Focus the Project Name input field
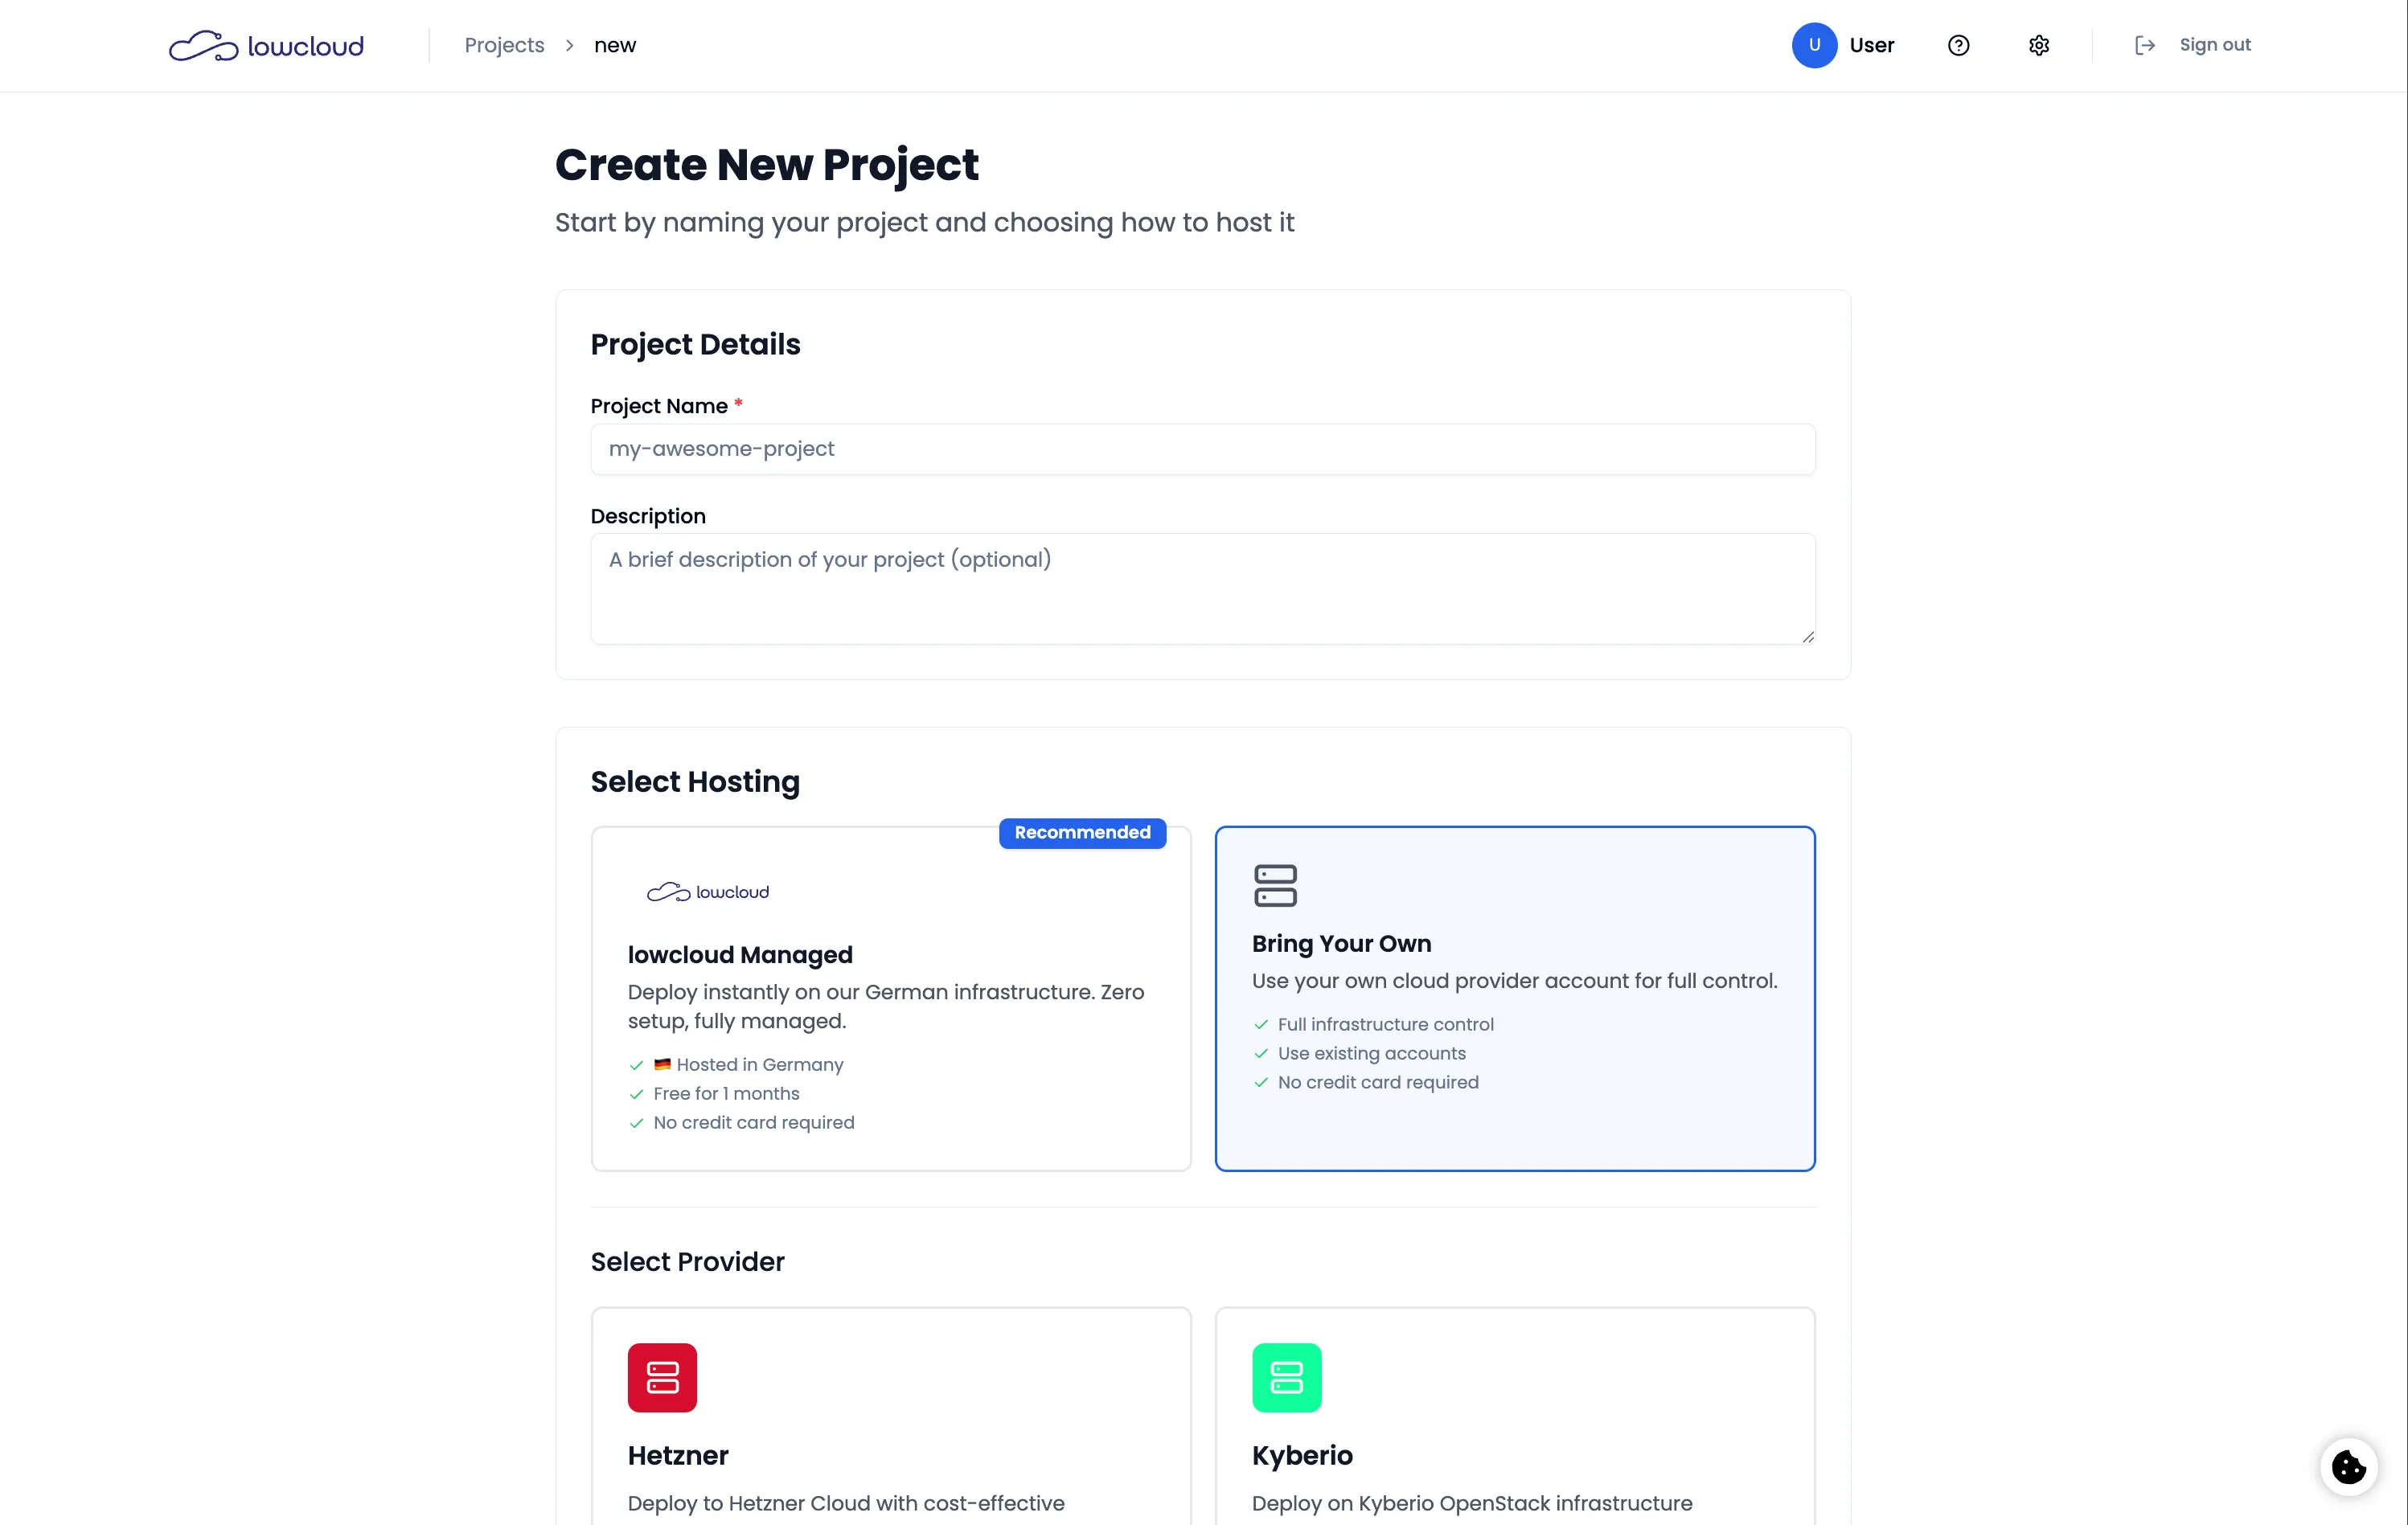This screenshot has height=1525, width=2408. tap(1200, 449)
